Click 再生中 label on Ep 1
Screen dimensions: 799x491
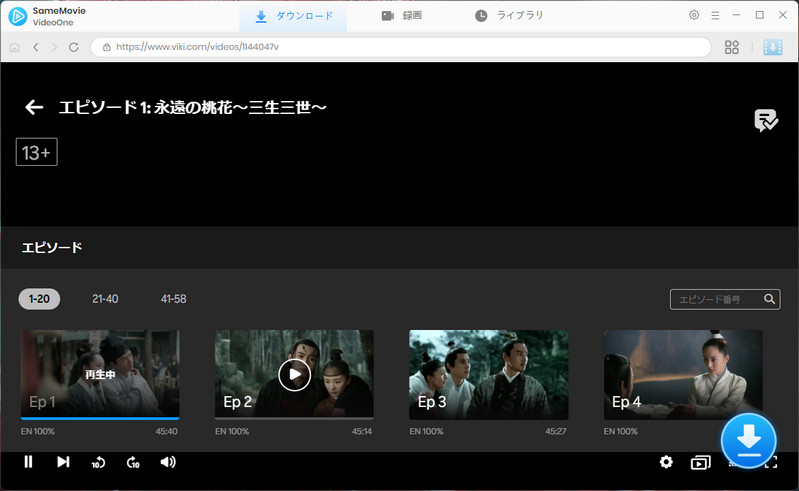click(x=100, y=375)
